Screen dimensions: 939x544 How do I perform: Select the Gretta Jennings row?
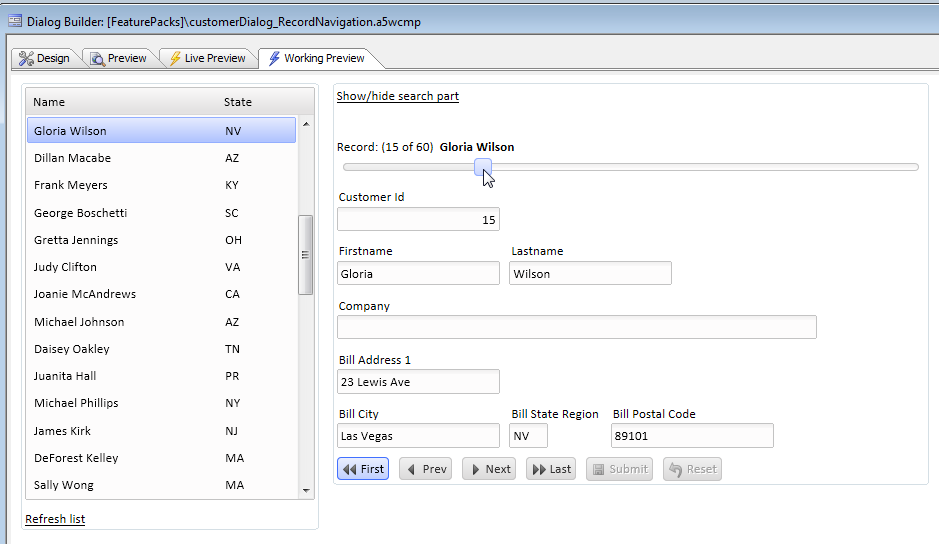(162, 240)
